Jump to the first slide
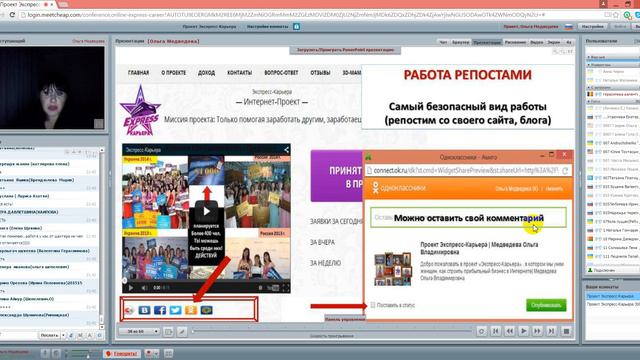This screenshot has height=360, width=640. [x=496, y=331]
